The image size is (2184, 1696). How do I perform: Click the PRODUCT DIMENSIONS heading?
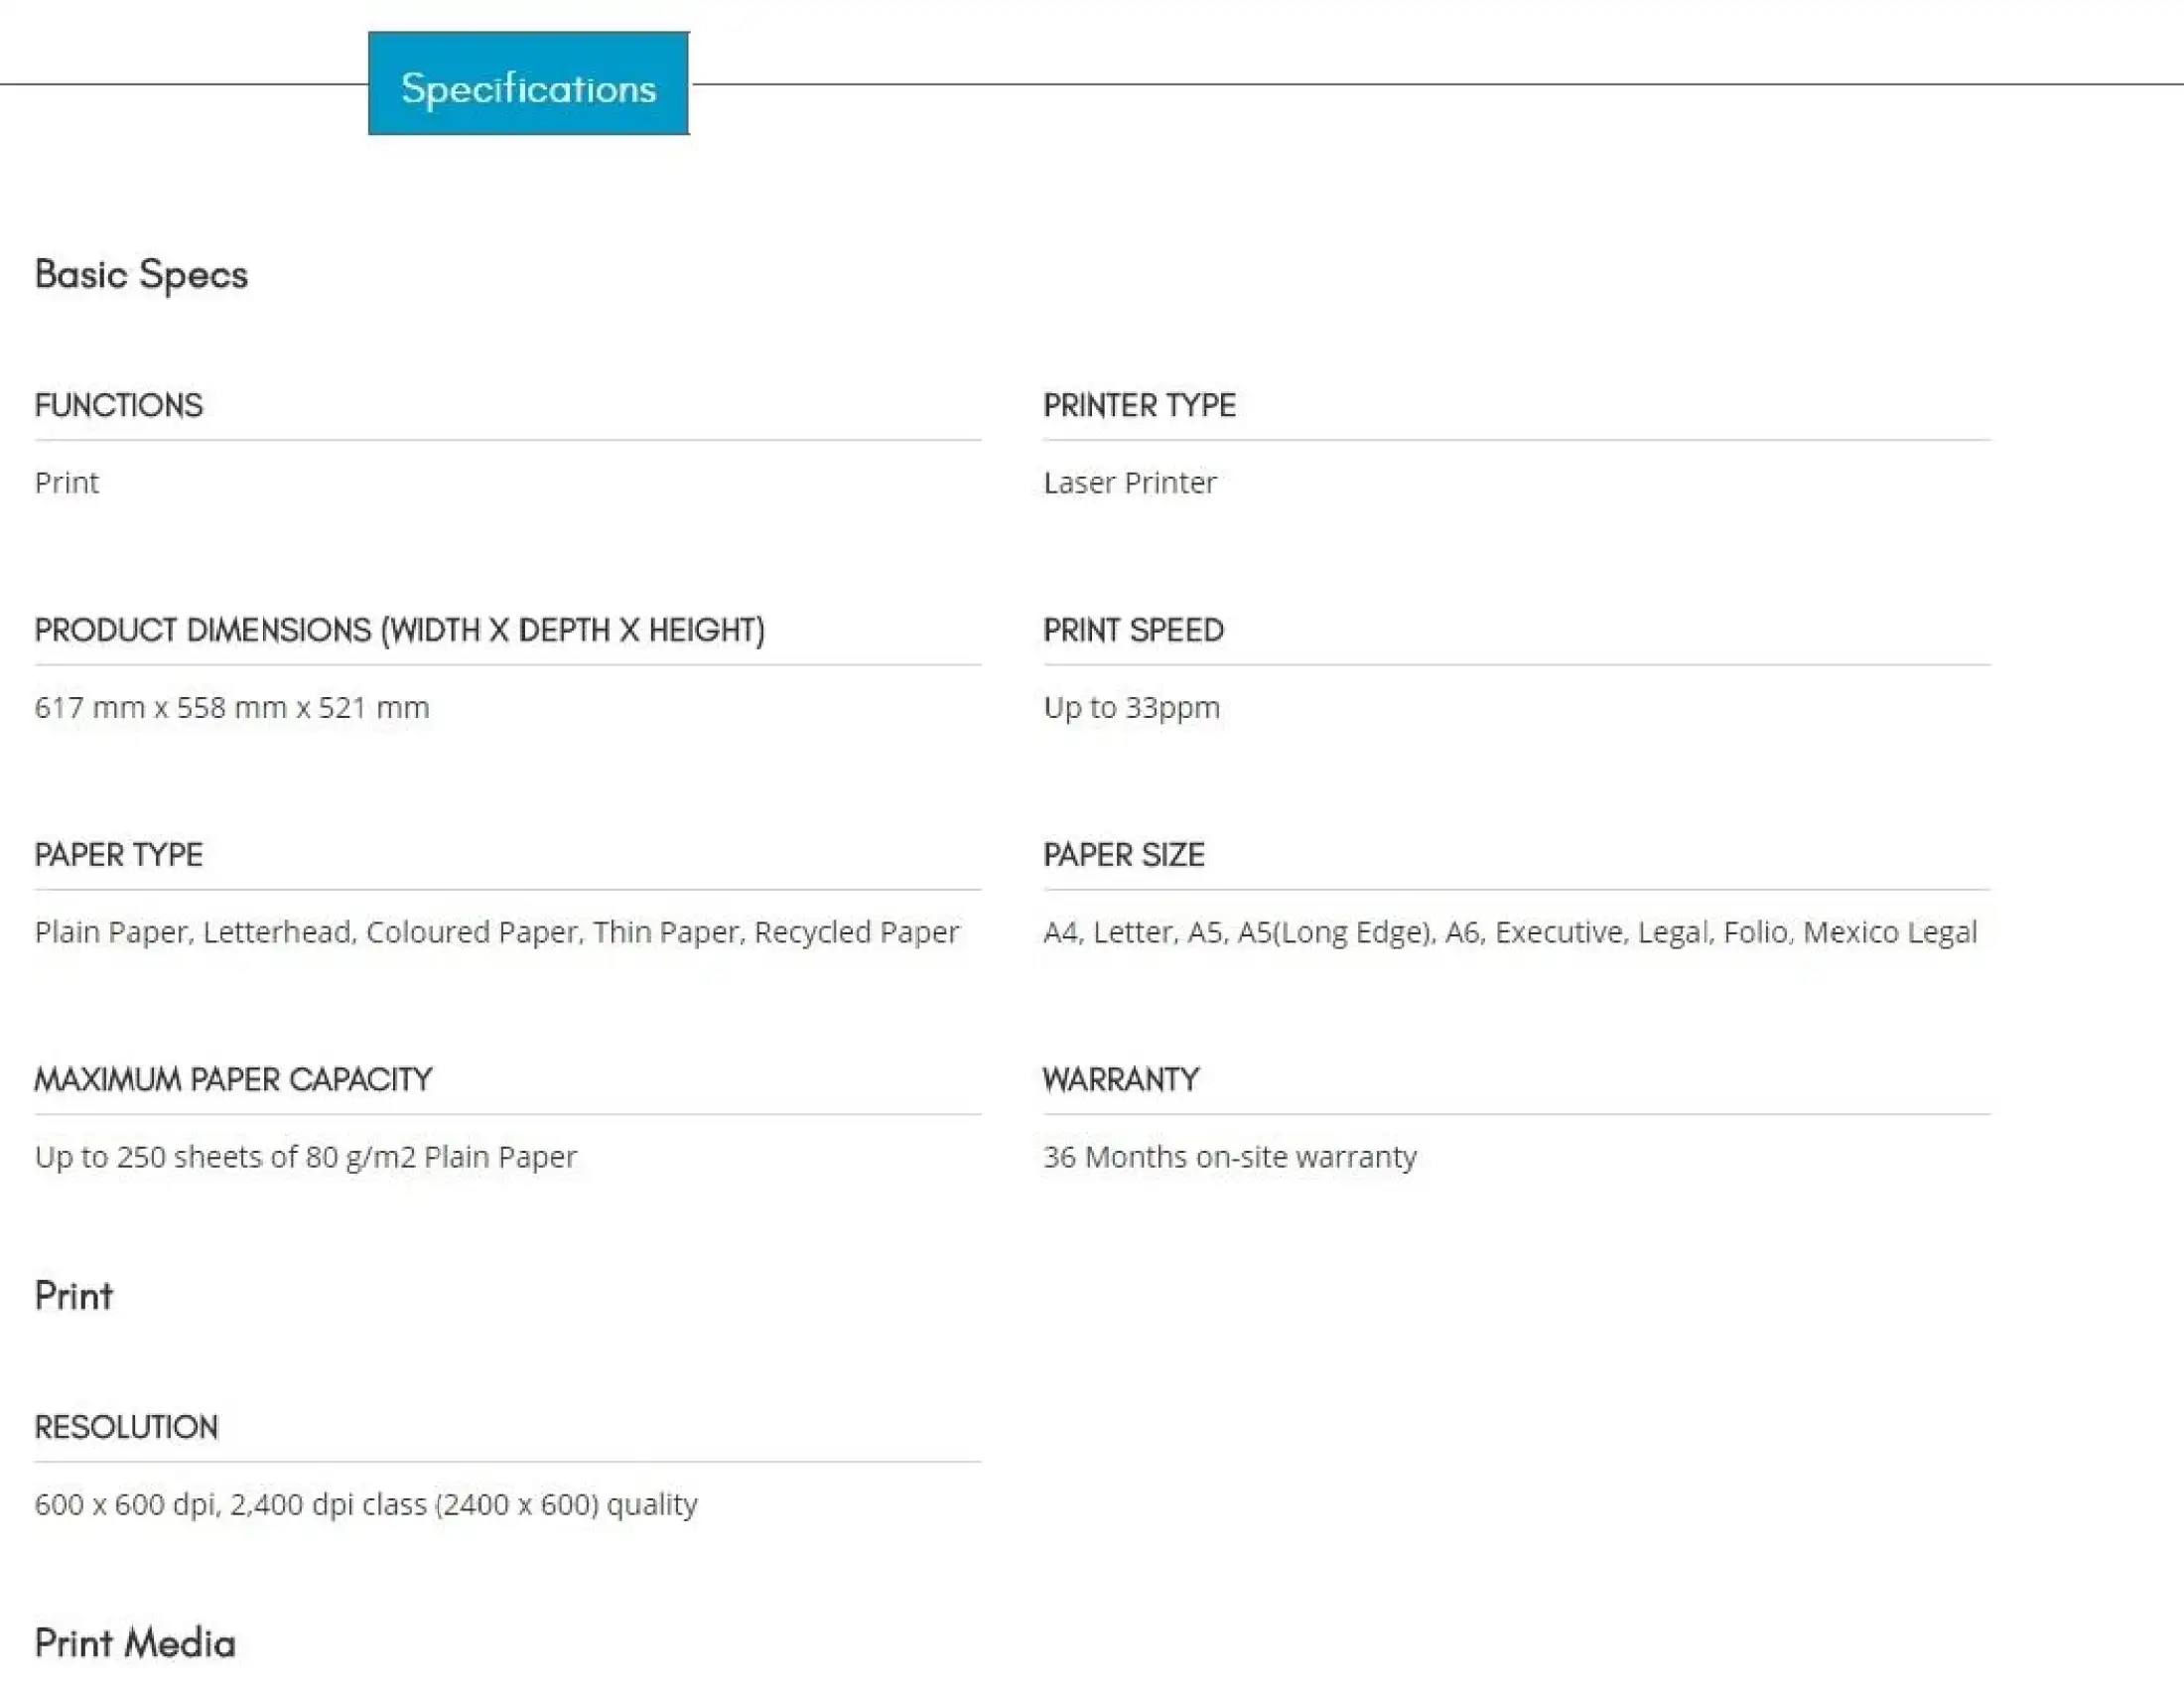click(400, 630)
